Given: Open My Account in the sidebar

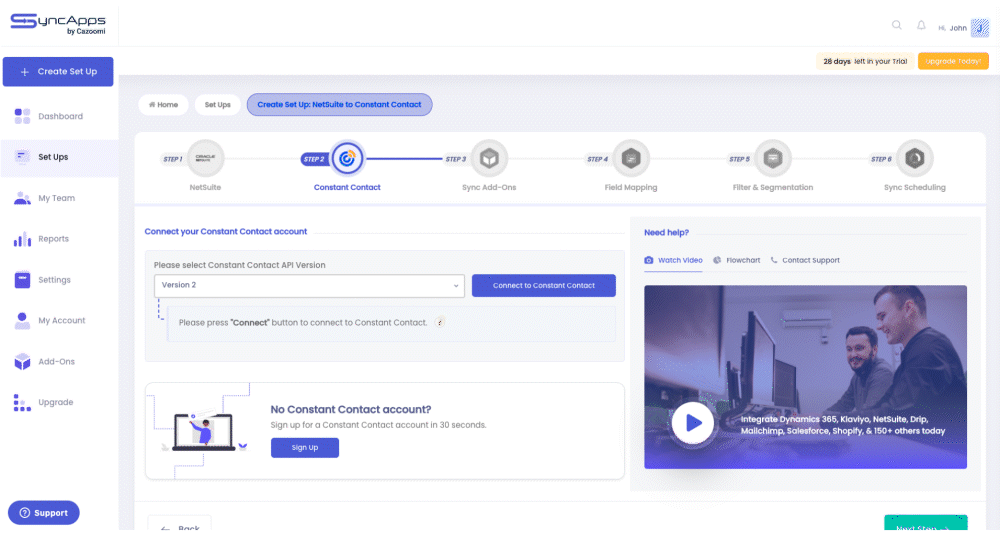Looking at the screenshot, I should coord(59,321).
